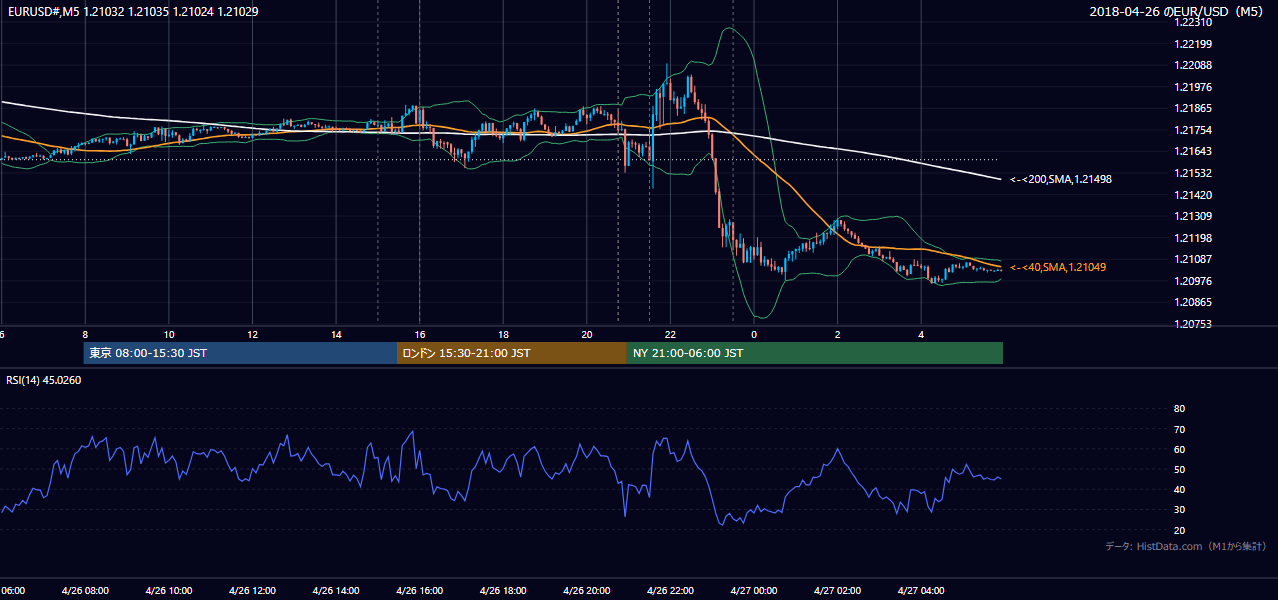Click the RSI(14) 45.0260 indicator label

44,380
